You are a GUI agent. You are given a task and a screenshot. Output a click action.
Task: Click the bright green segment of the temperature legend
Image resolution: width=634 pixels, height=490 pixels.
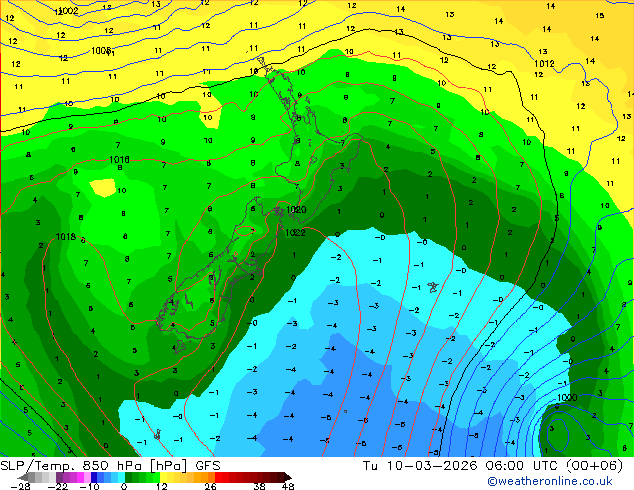click(x=156, y=477)
